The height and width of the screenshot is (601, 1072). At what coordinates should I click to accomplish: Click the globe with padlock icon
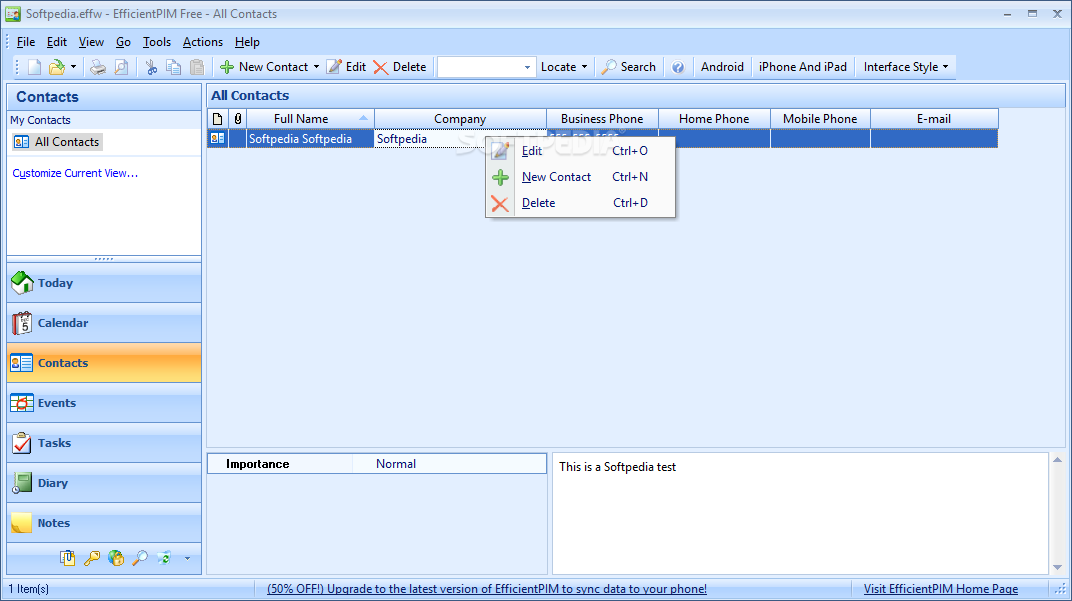(116, 559)
